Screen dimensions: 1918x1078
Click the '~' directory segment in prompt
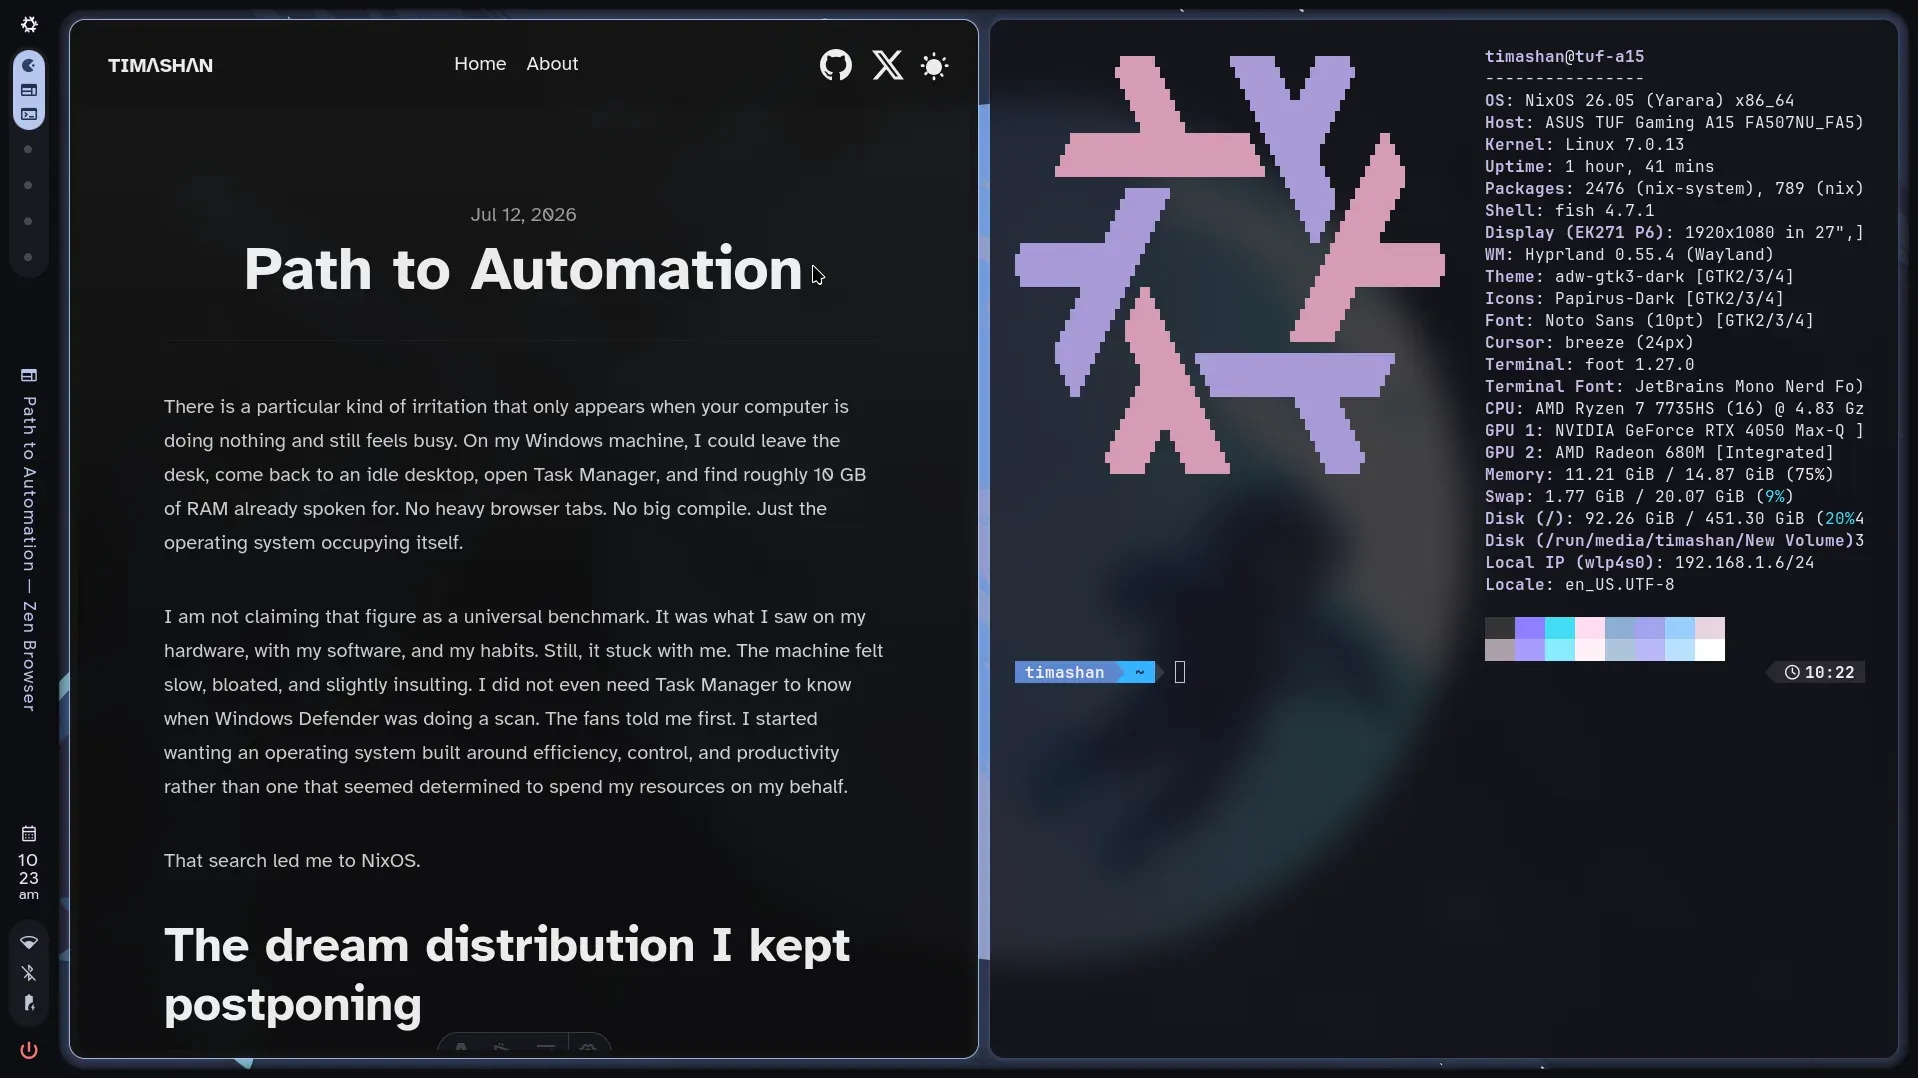1139,673
